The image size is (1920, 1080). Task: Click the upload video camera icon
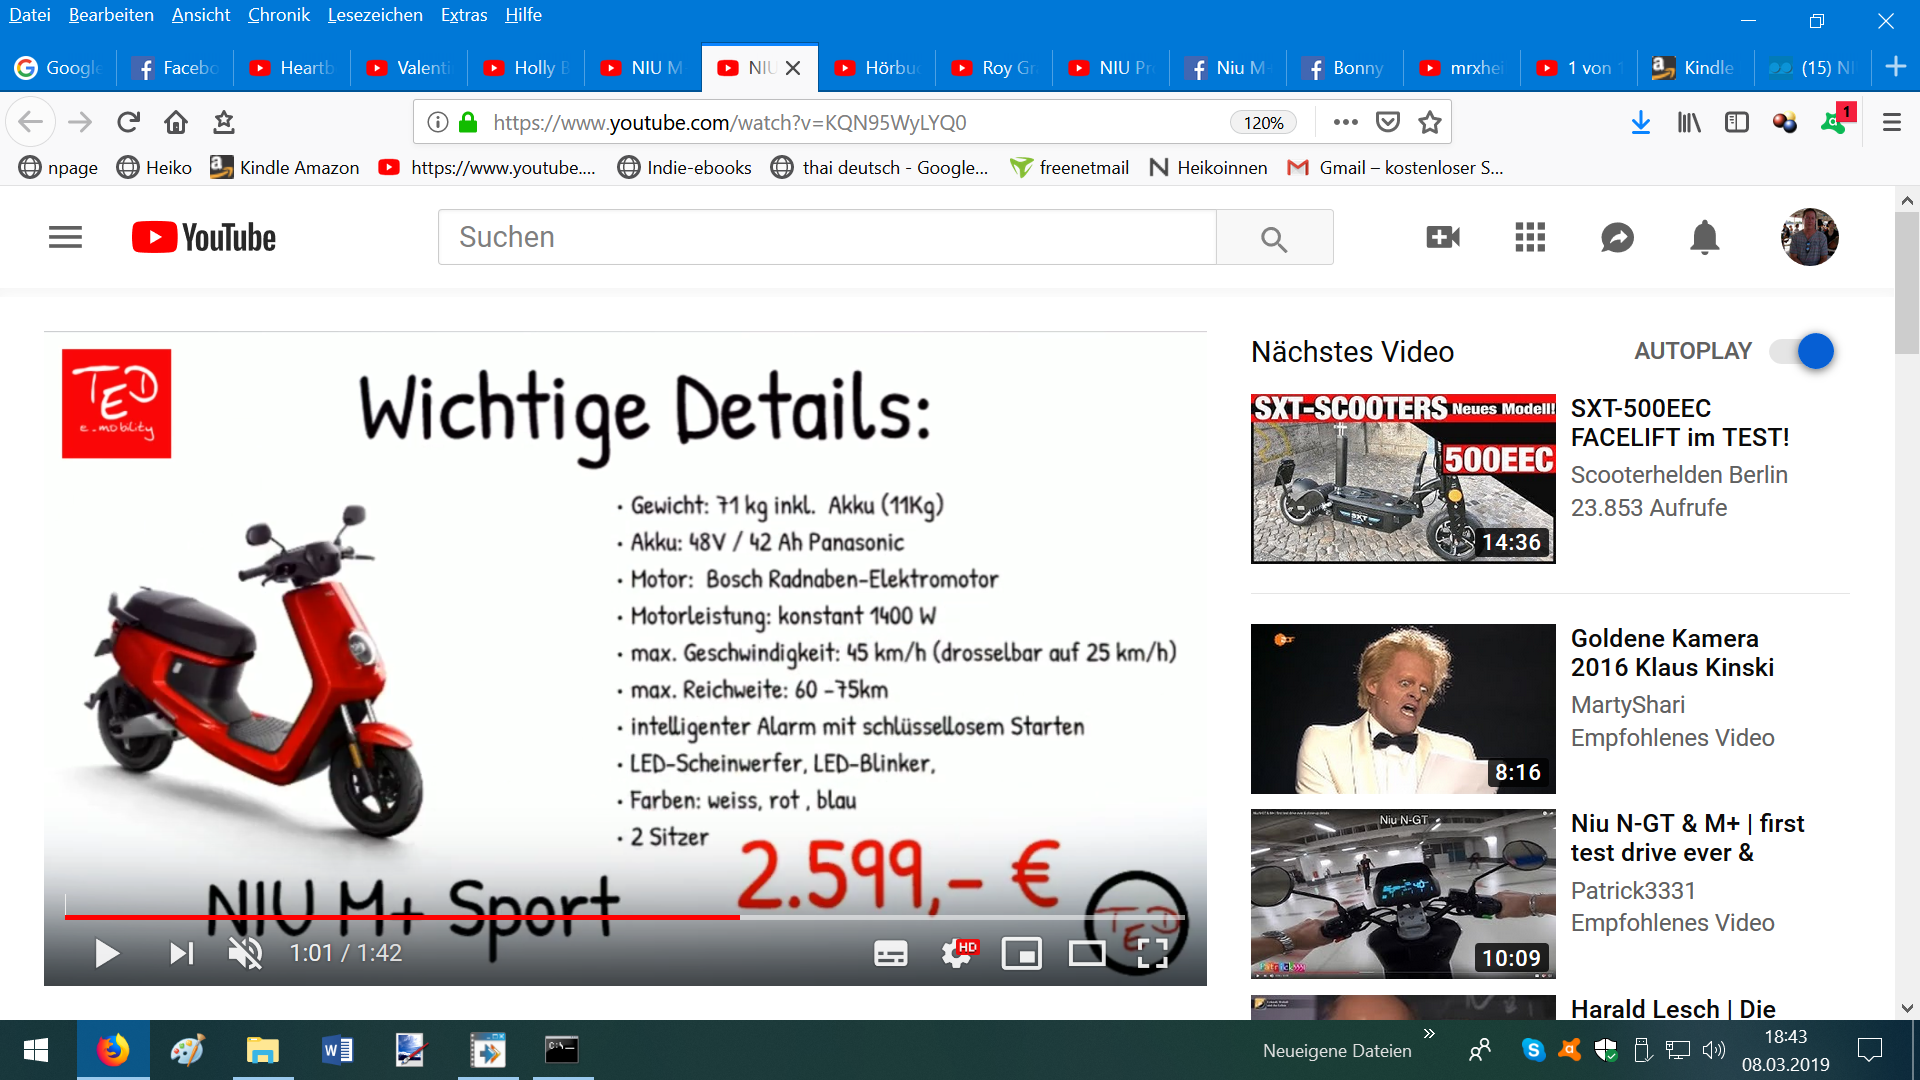[1442, 238]
